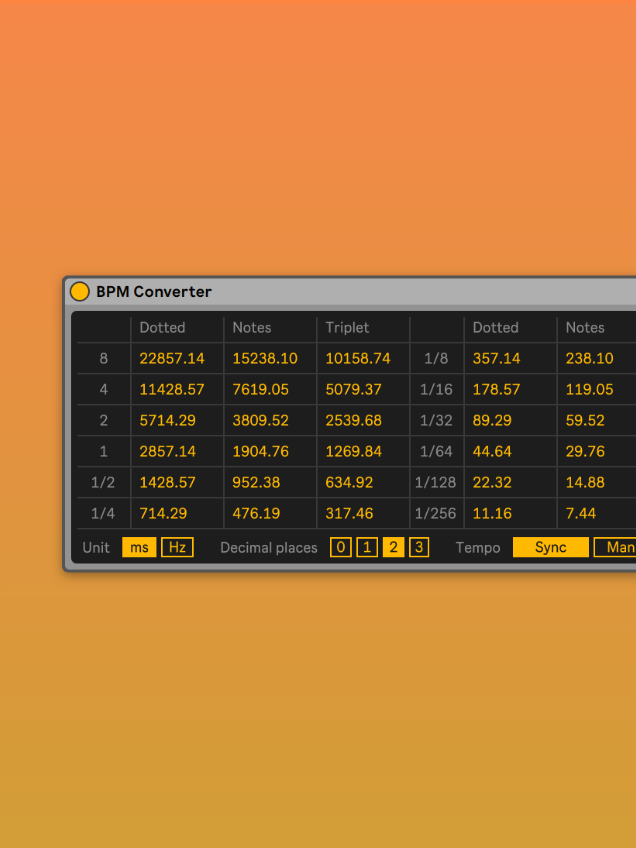Image resolution: width=636 pixels, height=848 pixels.
Task: Click the value 59.52
Action: tap(585, 420)
